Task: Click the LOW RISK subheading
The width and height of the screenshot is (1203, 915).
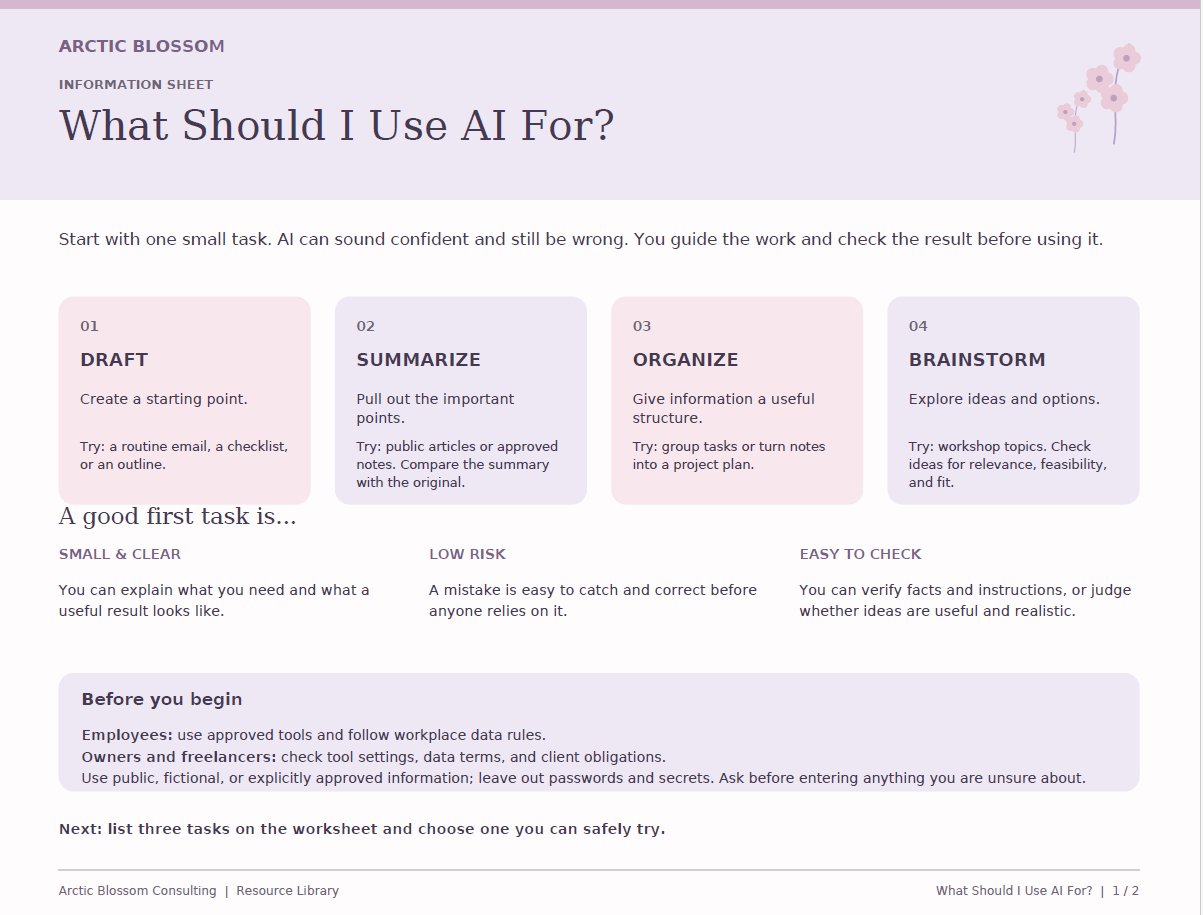Action: point(468,554)
